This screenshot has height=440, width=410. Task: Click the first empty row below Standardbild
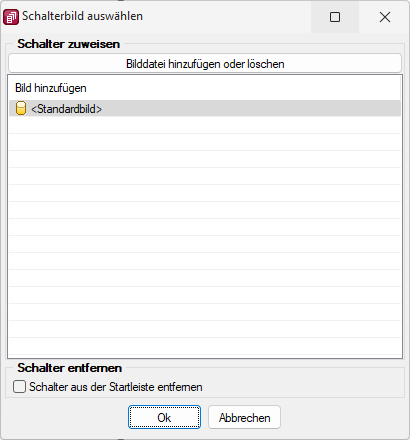205,125
